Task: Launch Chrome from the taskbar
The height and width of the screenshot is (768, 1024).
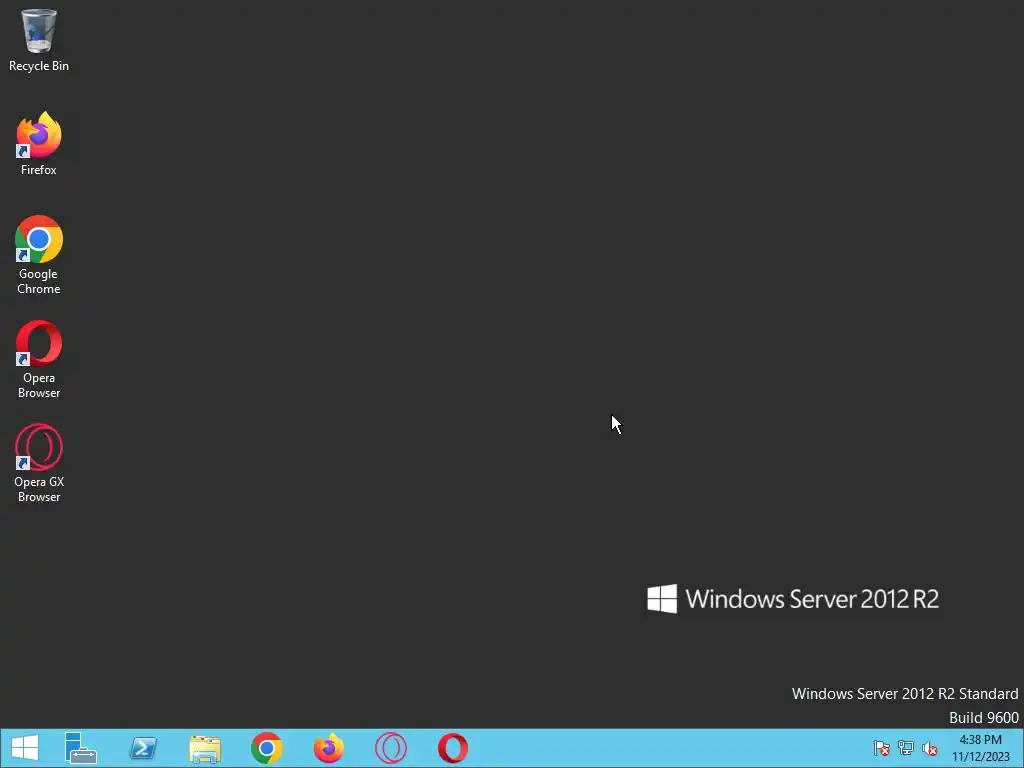Action: [x=266, y=748]
